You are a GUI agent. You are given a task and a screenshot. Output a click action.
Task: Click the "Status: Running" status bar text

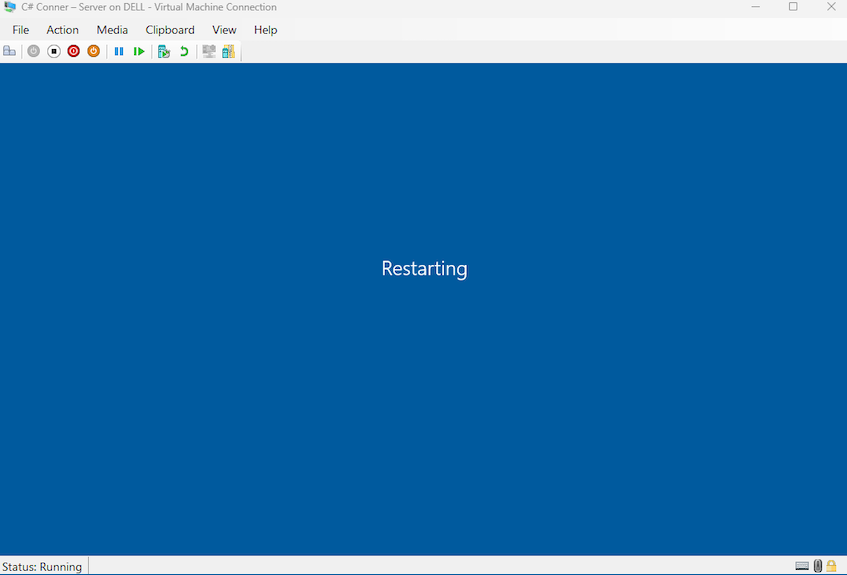(x=42, y=566)
